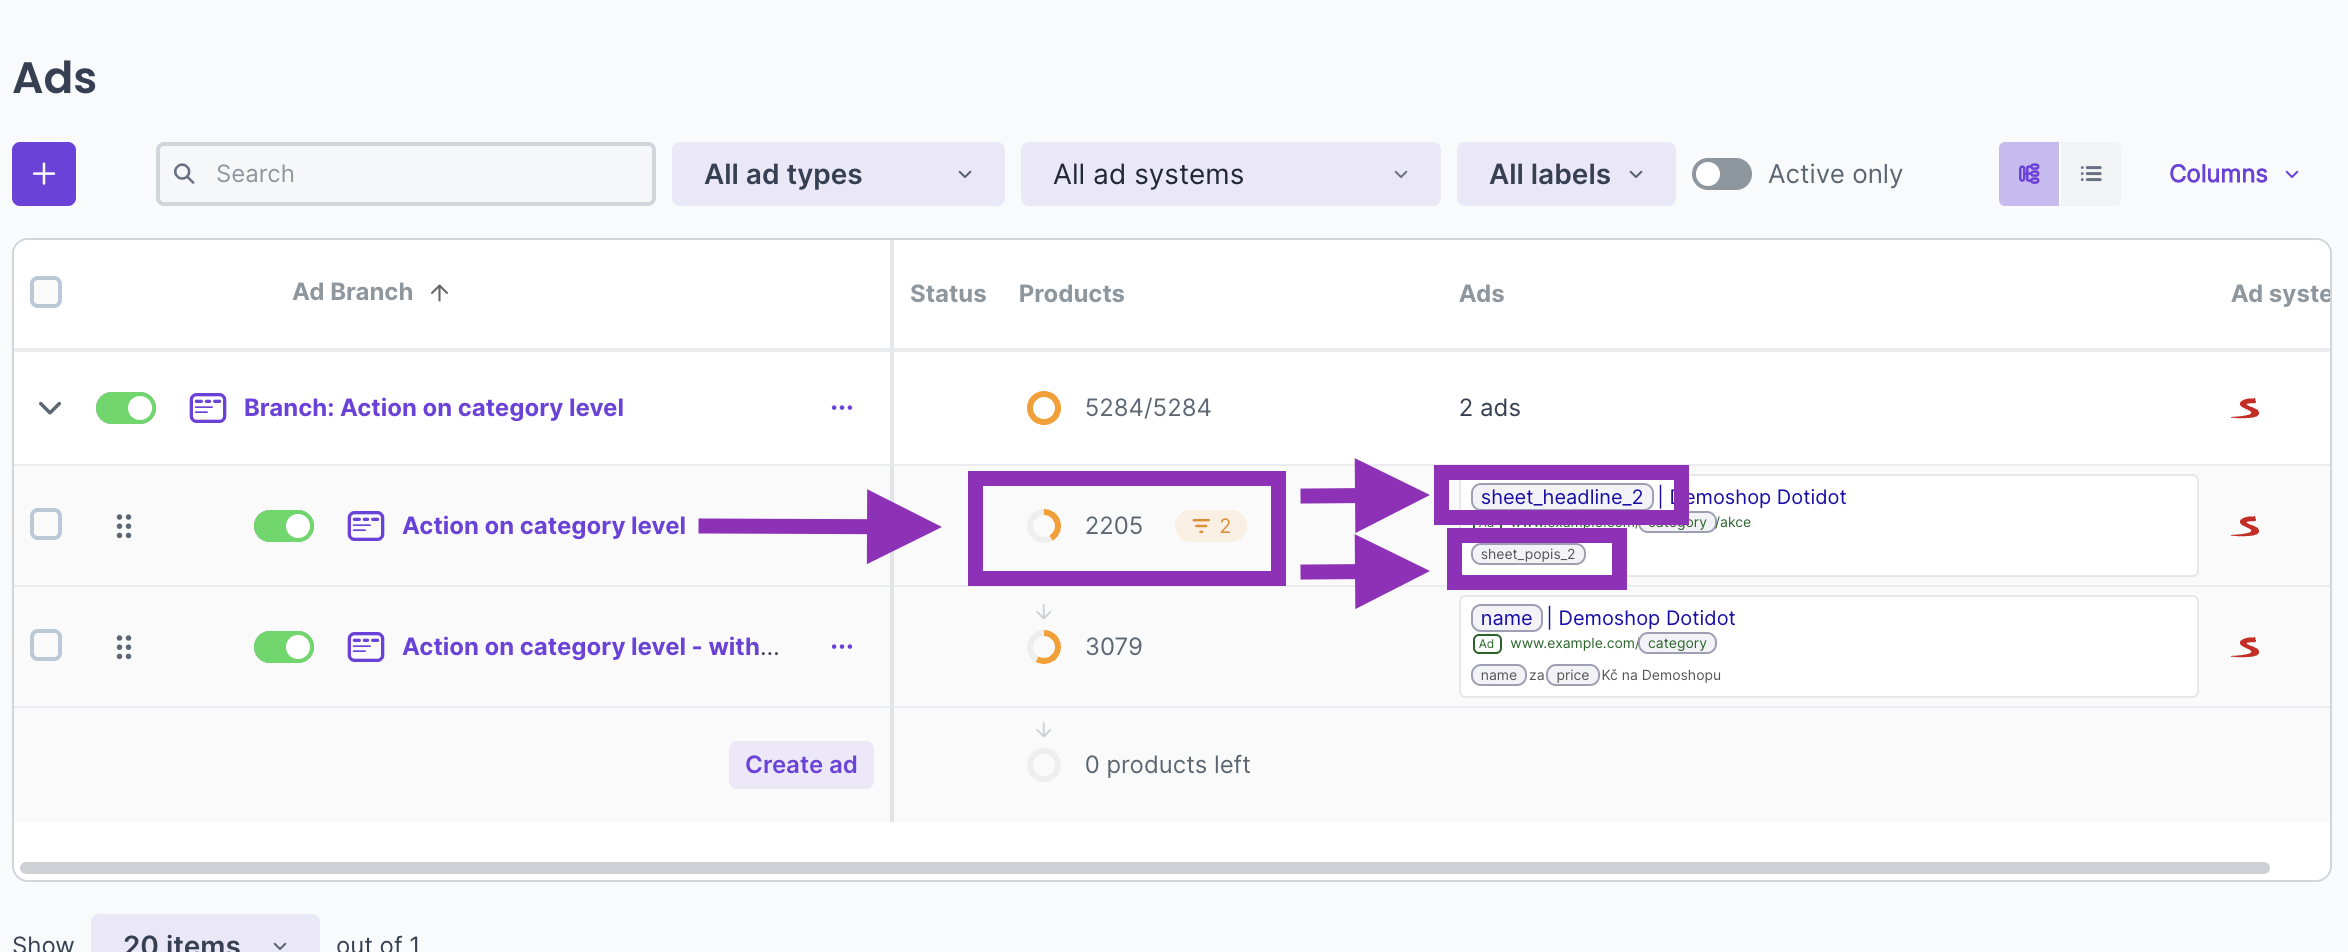
Task: Click drag handle of first ad row
Action: coord(124,526)
